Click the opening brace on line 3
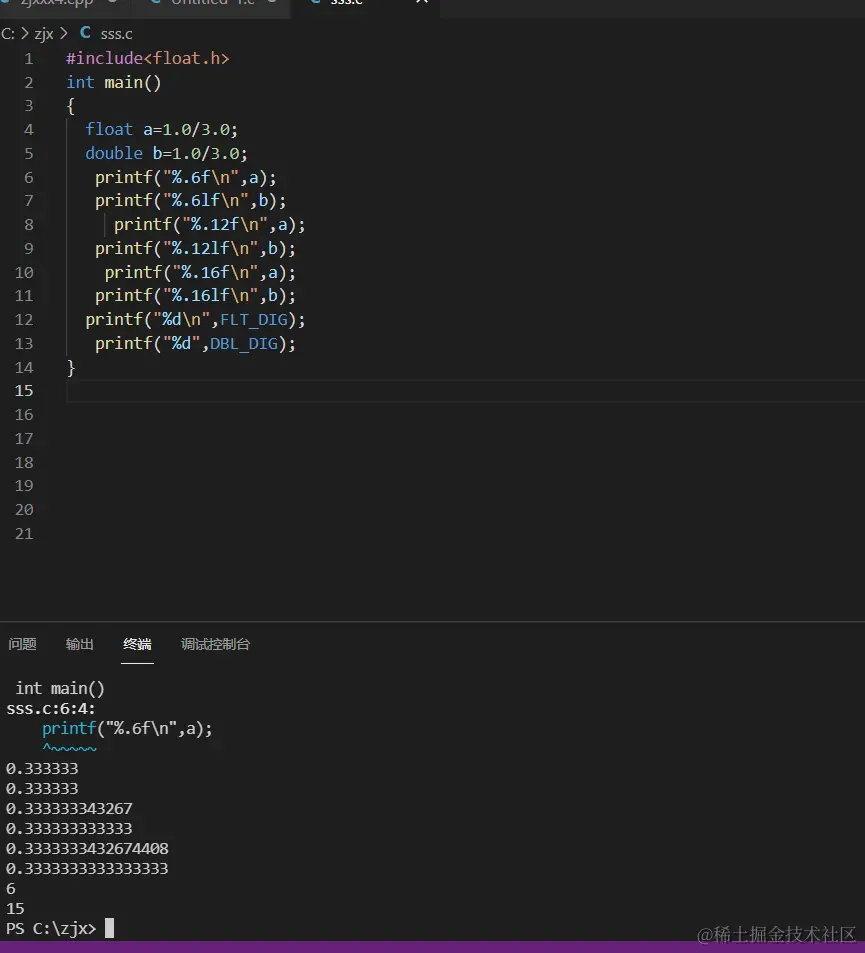 (x=71, y=106)
